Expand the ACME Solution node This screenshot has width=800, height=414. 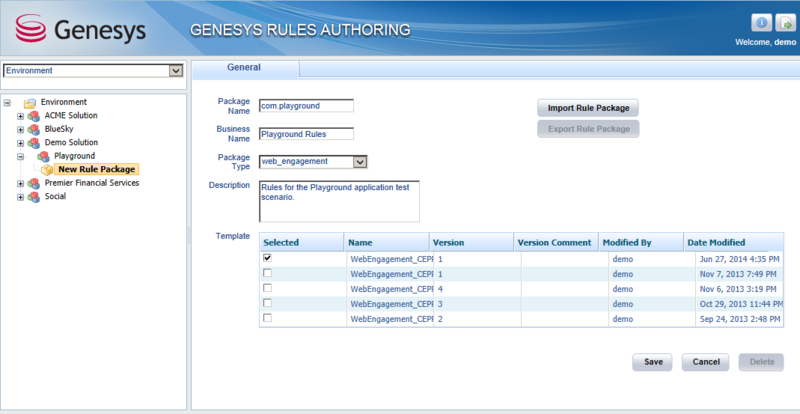point(21,116)
